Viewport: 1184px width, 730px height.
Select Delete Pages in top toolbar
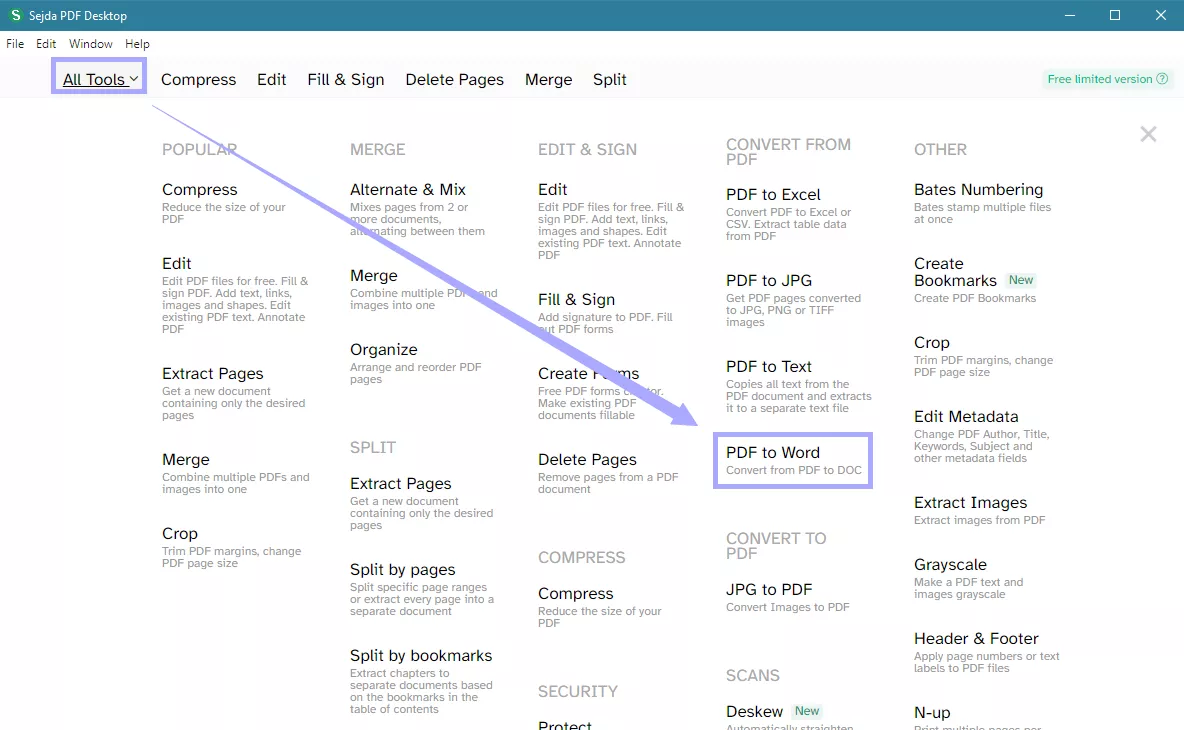click(455, 79)
